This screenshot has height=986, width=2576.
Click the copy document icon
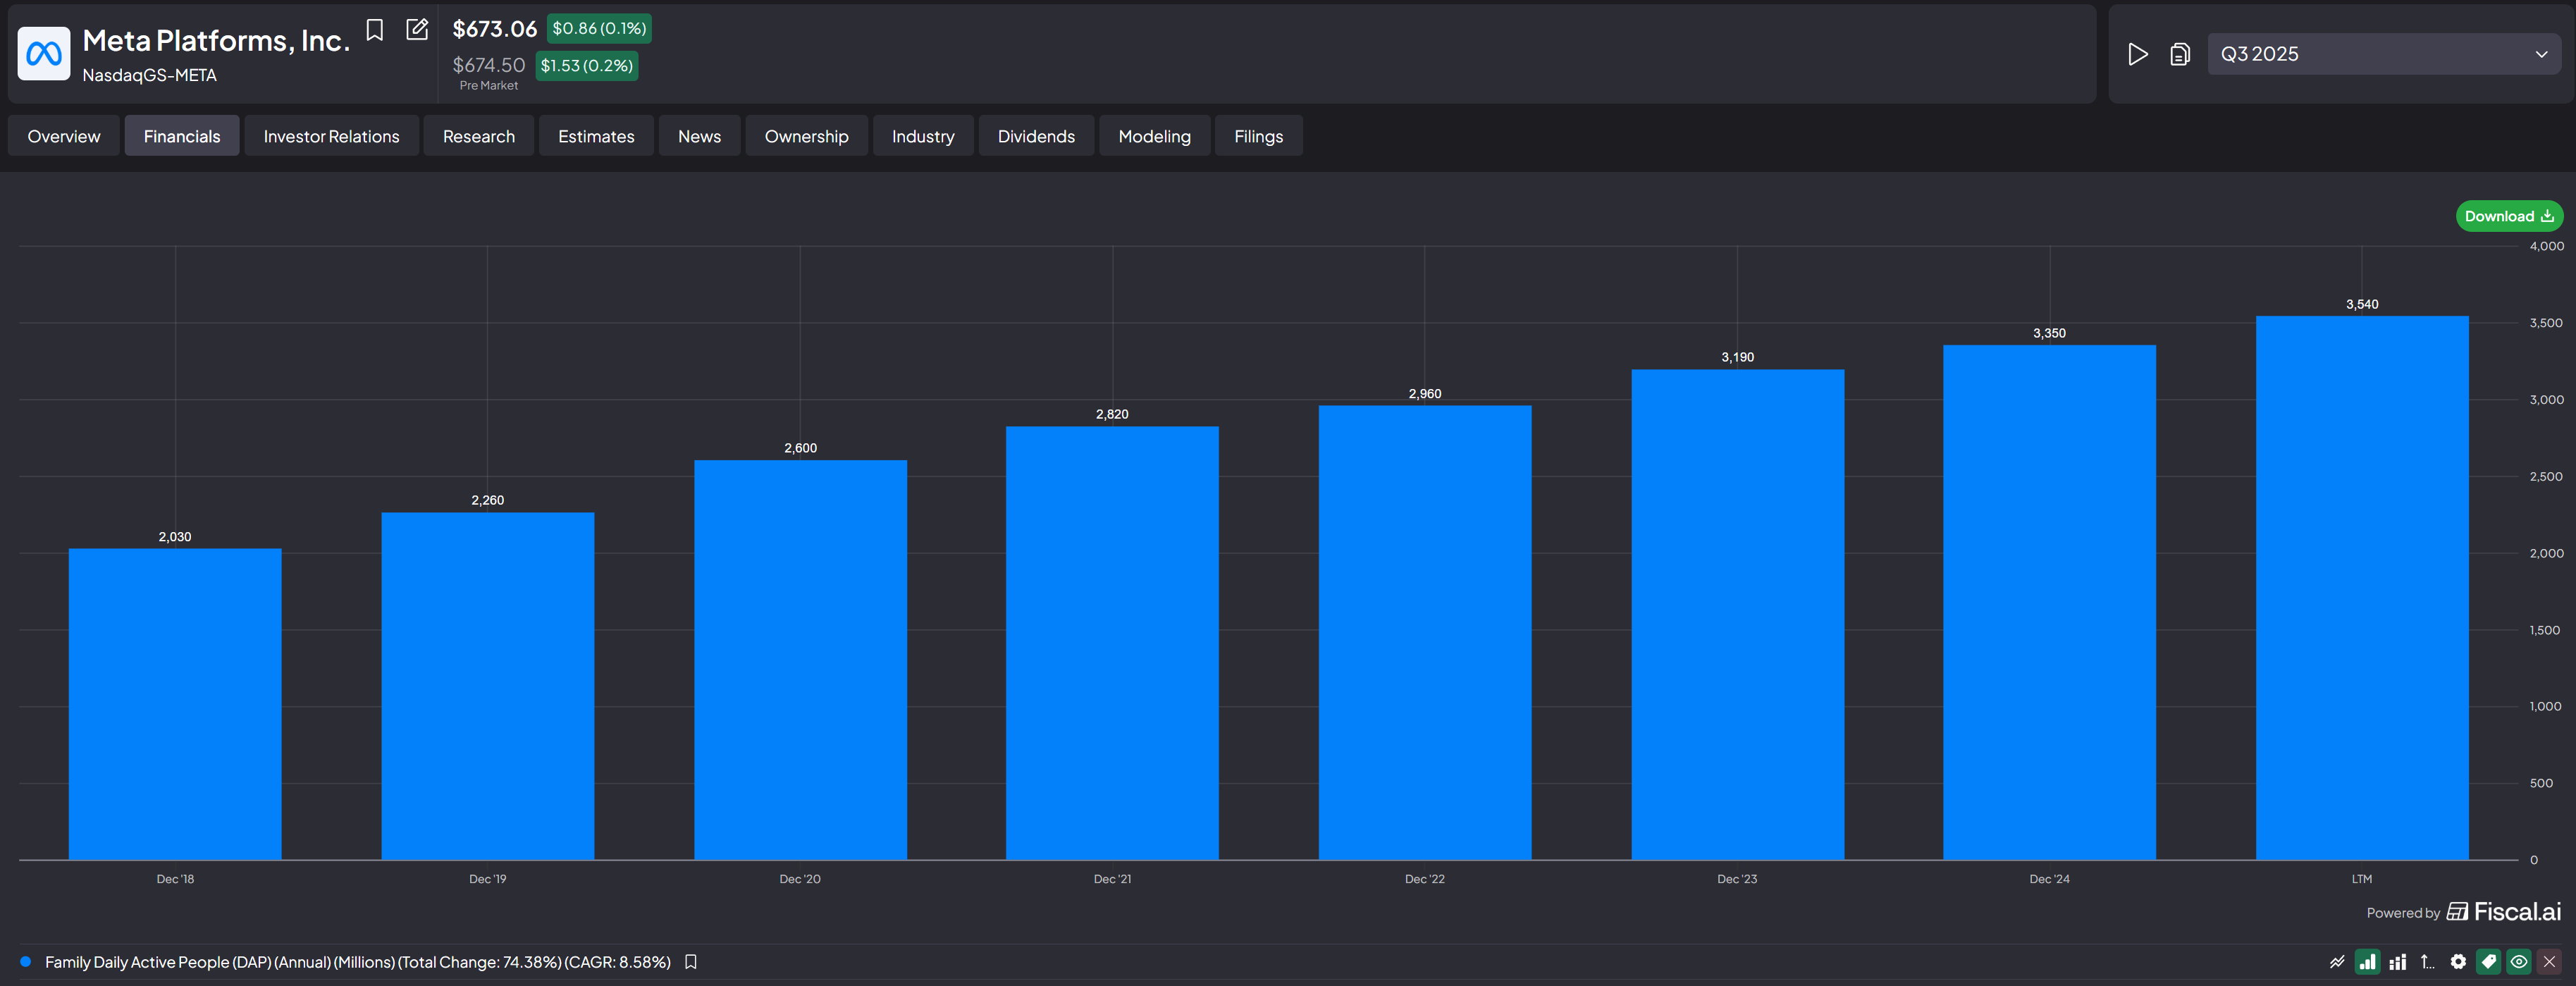[2180, 54]
